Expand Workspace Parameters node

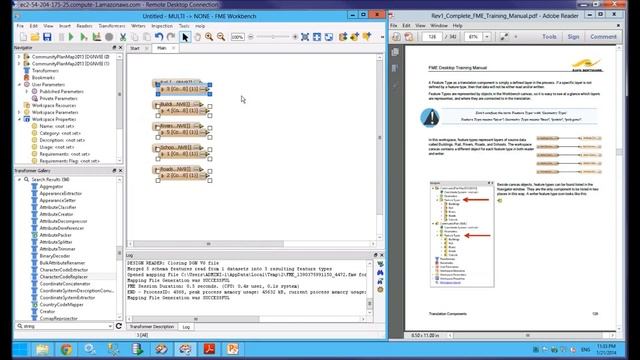coord(19,112)
